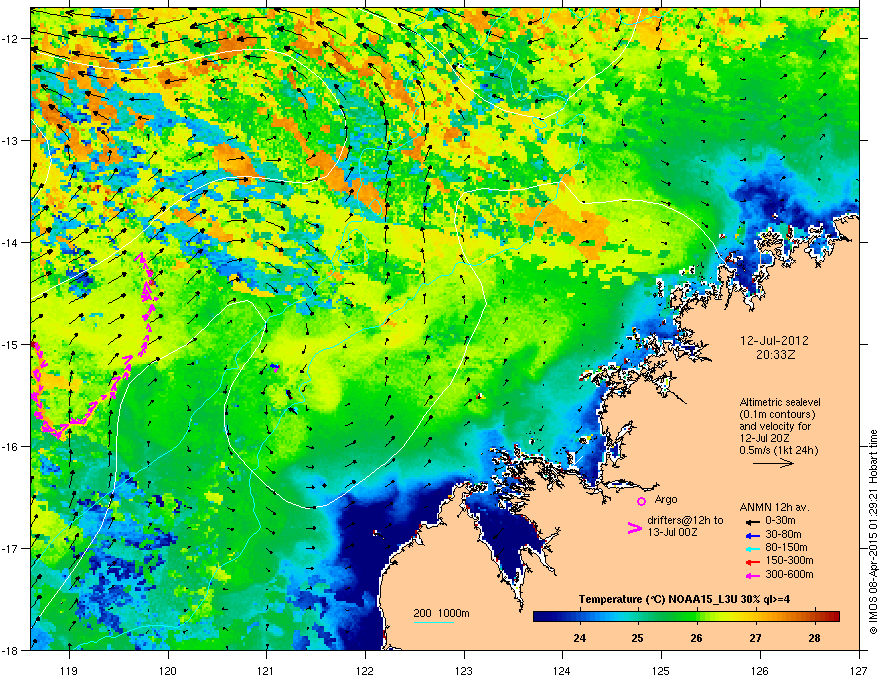
Task: Click the '20:33Z' time label
Action: tap(776, 355)
